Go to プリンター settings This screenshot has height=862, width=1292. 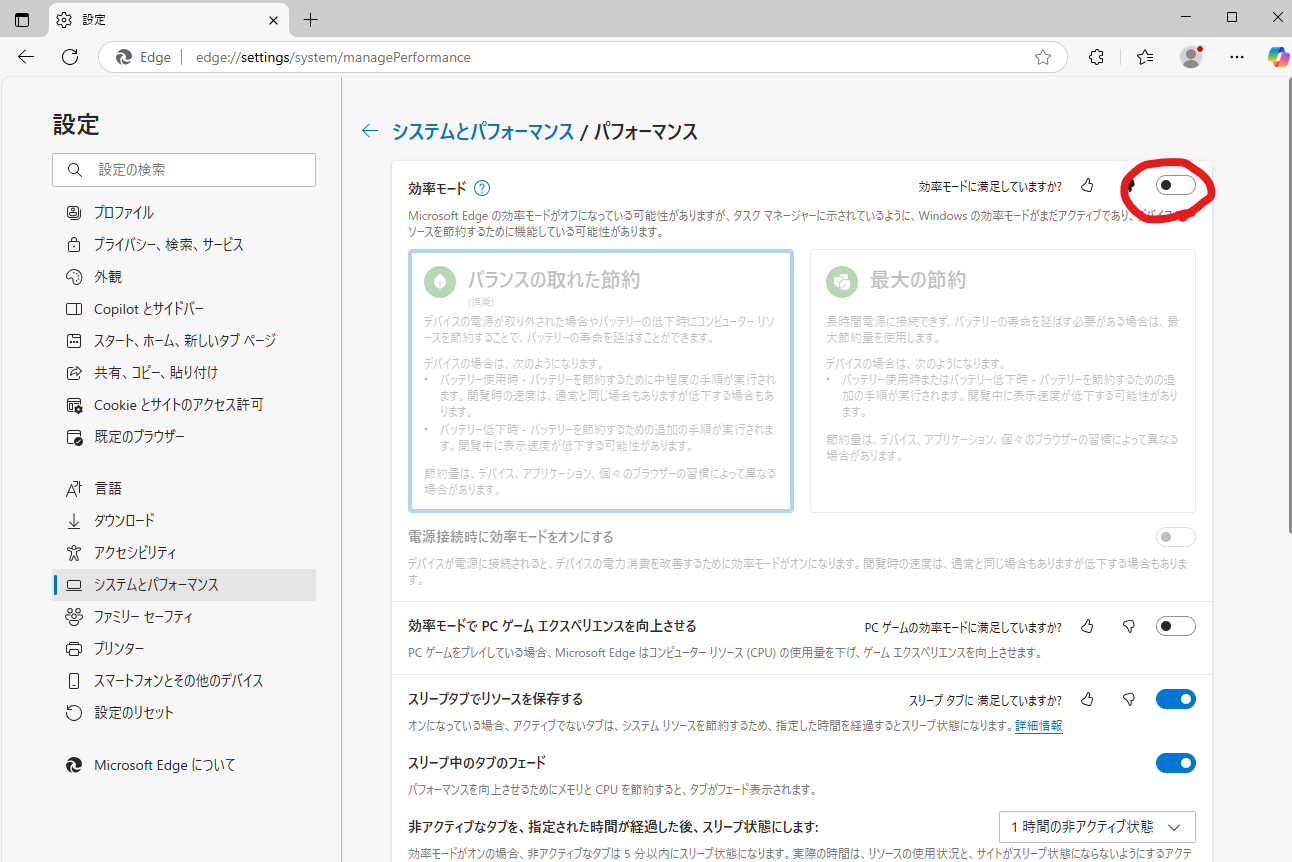click(x=184, y=648)
